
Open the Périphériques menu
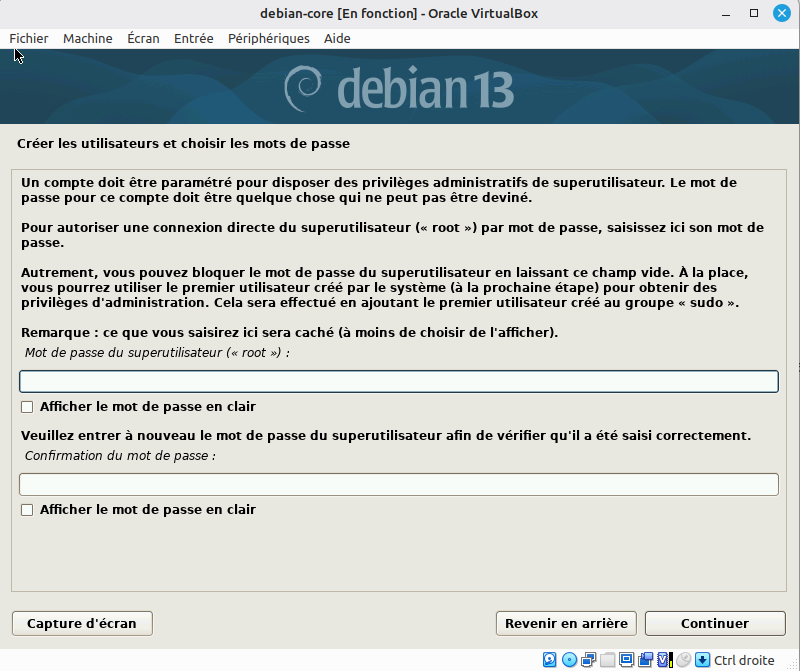pos(268,38)
